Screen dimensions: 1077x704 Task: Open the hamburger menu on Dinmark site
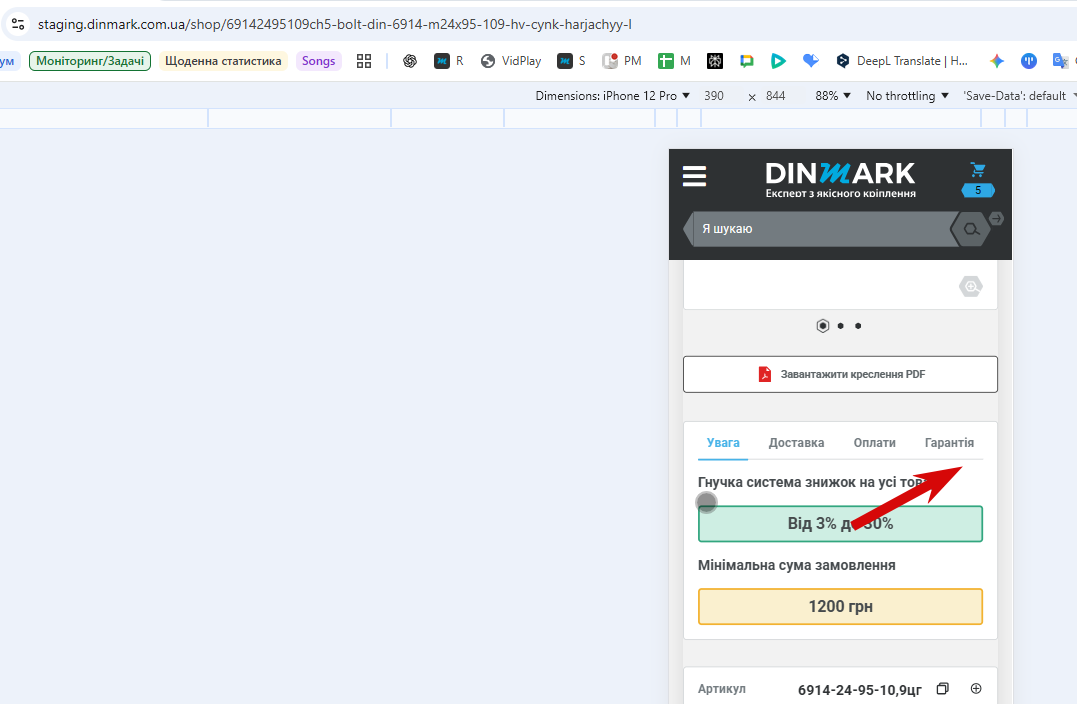point(694,176)
